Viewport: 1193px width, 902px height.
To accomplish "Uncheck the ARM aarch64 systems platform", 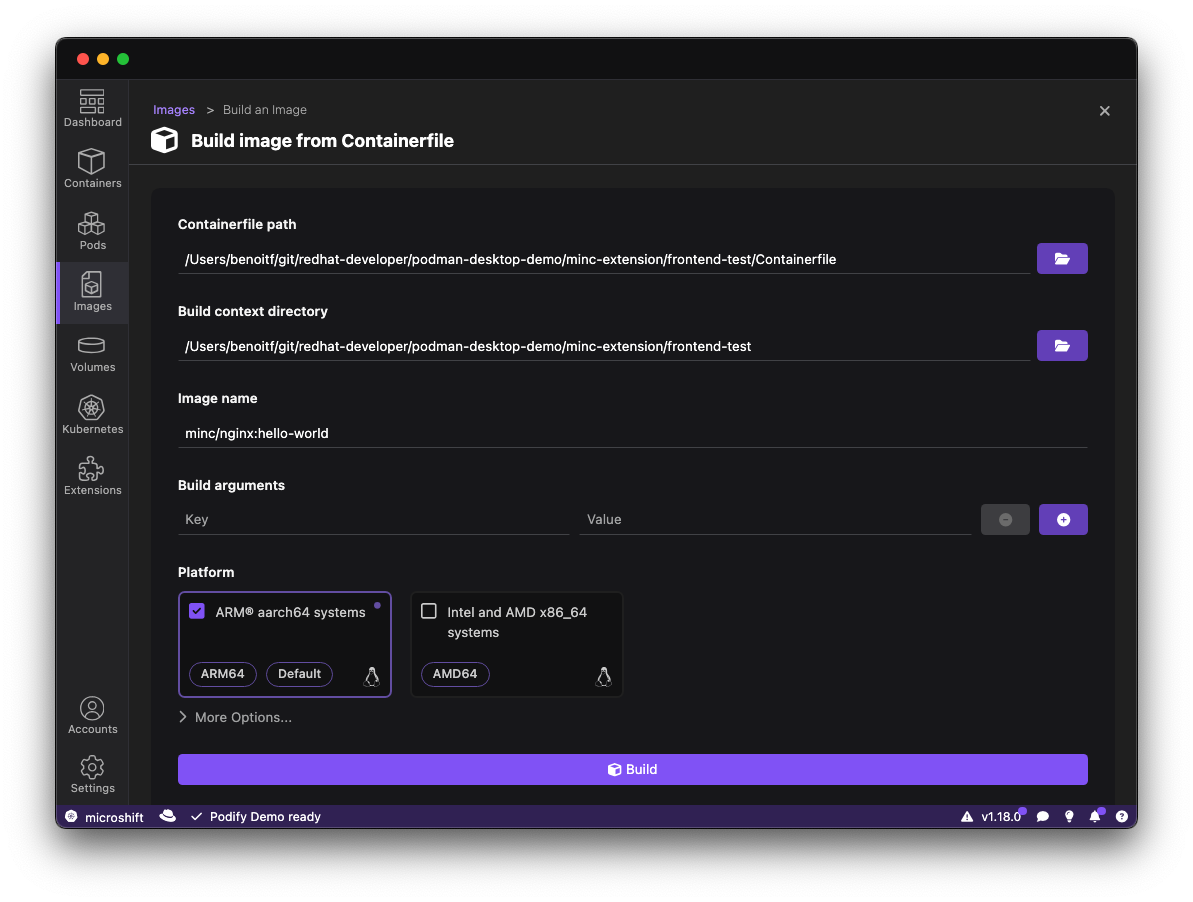I will pos(197,612).
